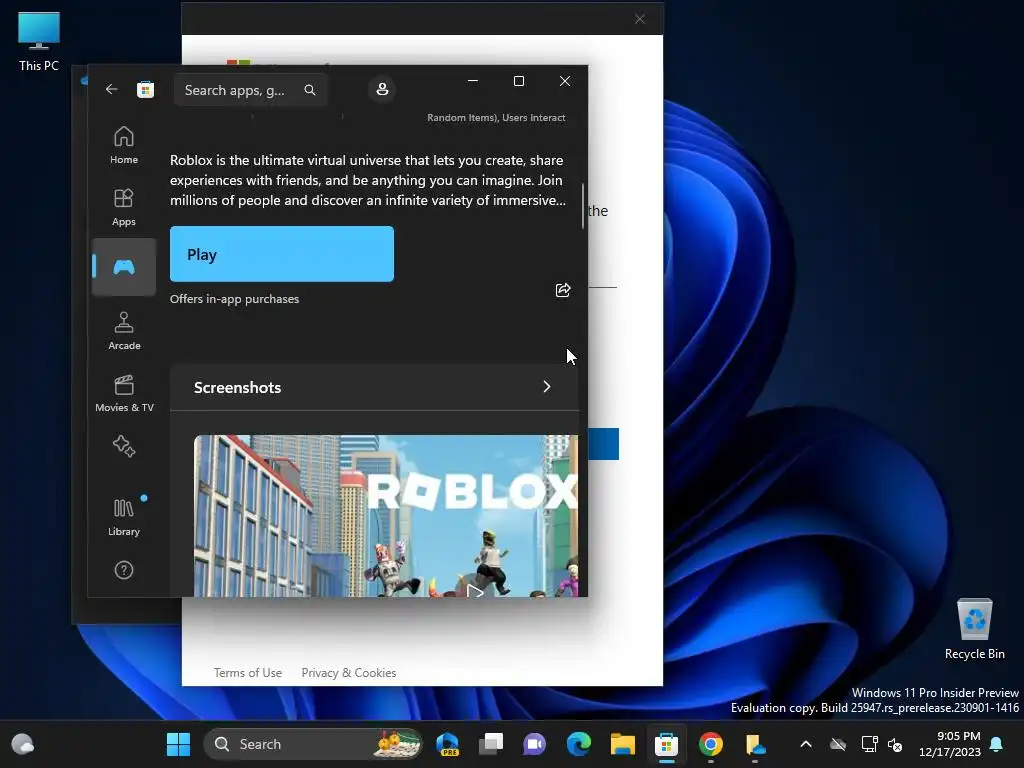Open the Store account profile icon

tap(382, 89)
